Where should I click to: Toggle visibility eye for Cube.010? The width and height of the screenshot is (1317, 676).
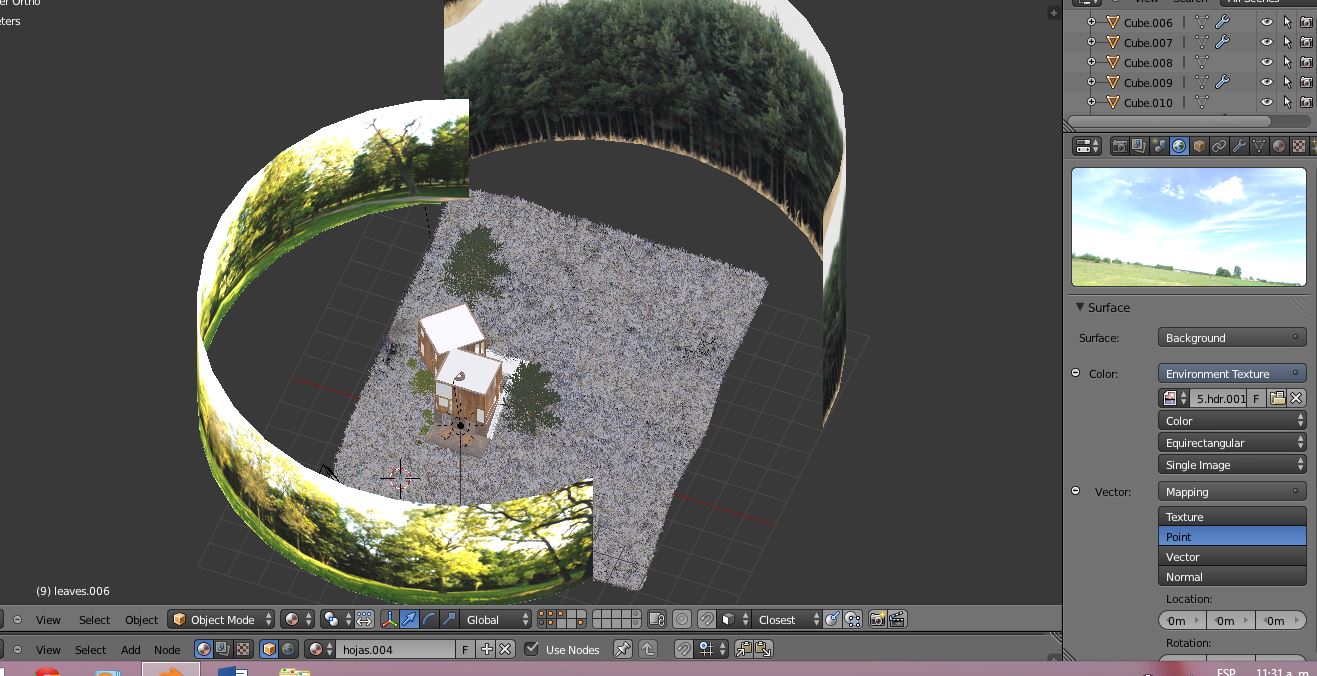(x=1266, y=102)
